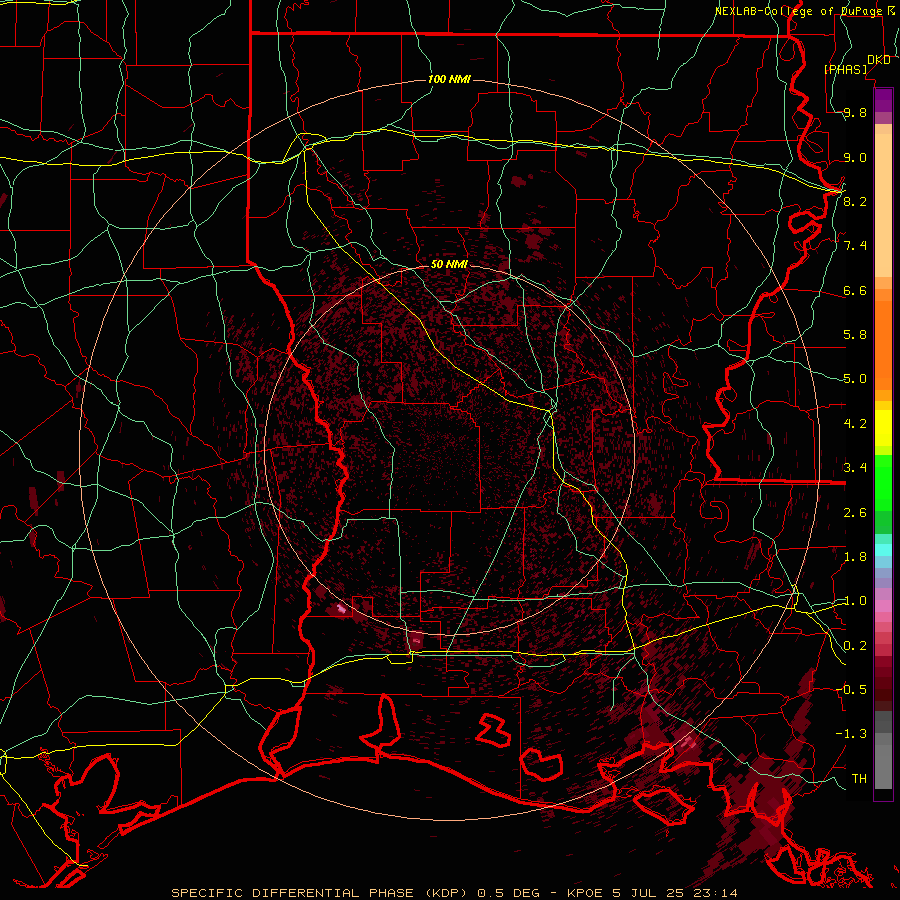Pick the gray segment near TH label
Image resolution: width=900 pixels, height=900 pixels.
pyautogui.click(x=883, y=766)
